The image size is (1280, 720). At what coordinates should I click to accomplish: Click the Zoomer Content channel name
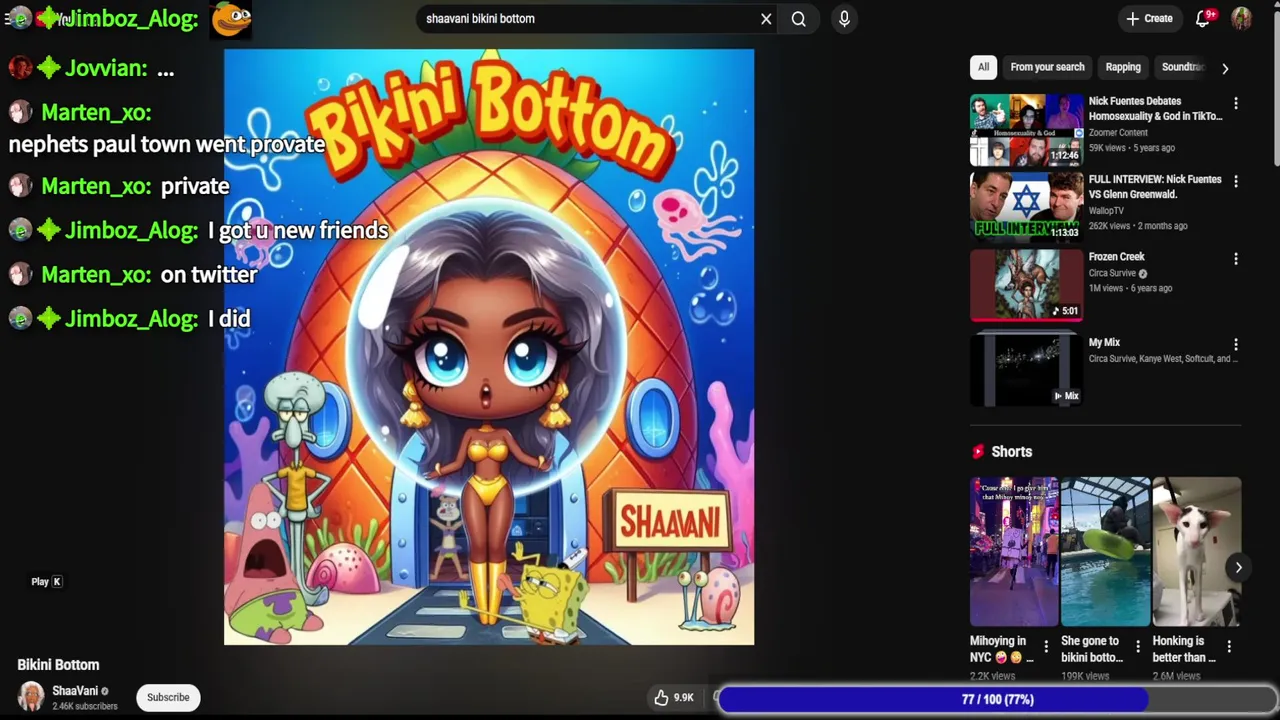(1118, 133)
